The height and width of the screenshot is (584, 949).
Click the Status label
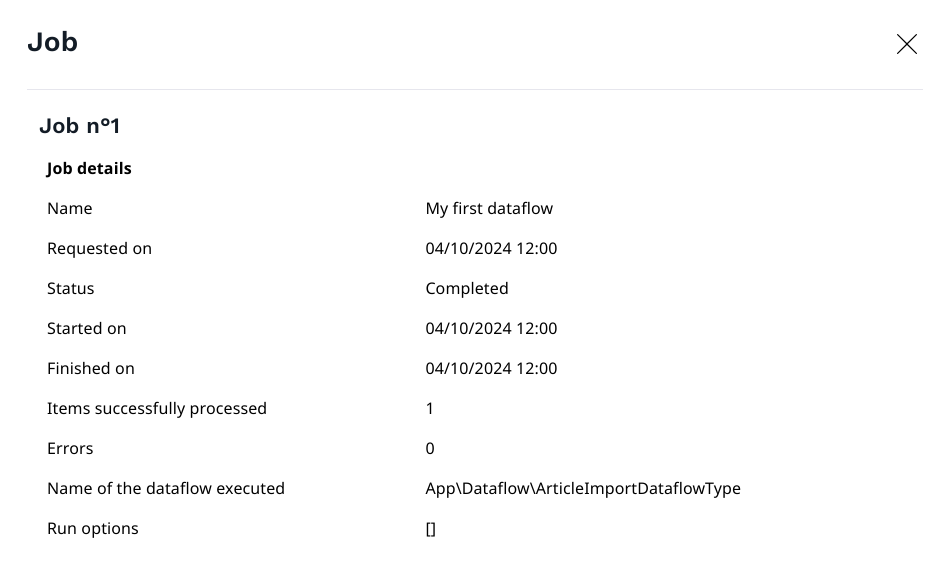click(x=70, y=288)
